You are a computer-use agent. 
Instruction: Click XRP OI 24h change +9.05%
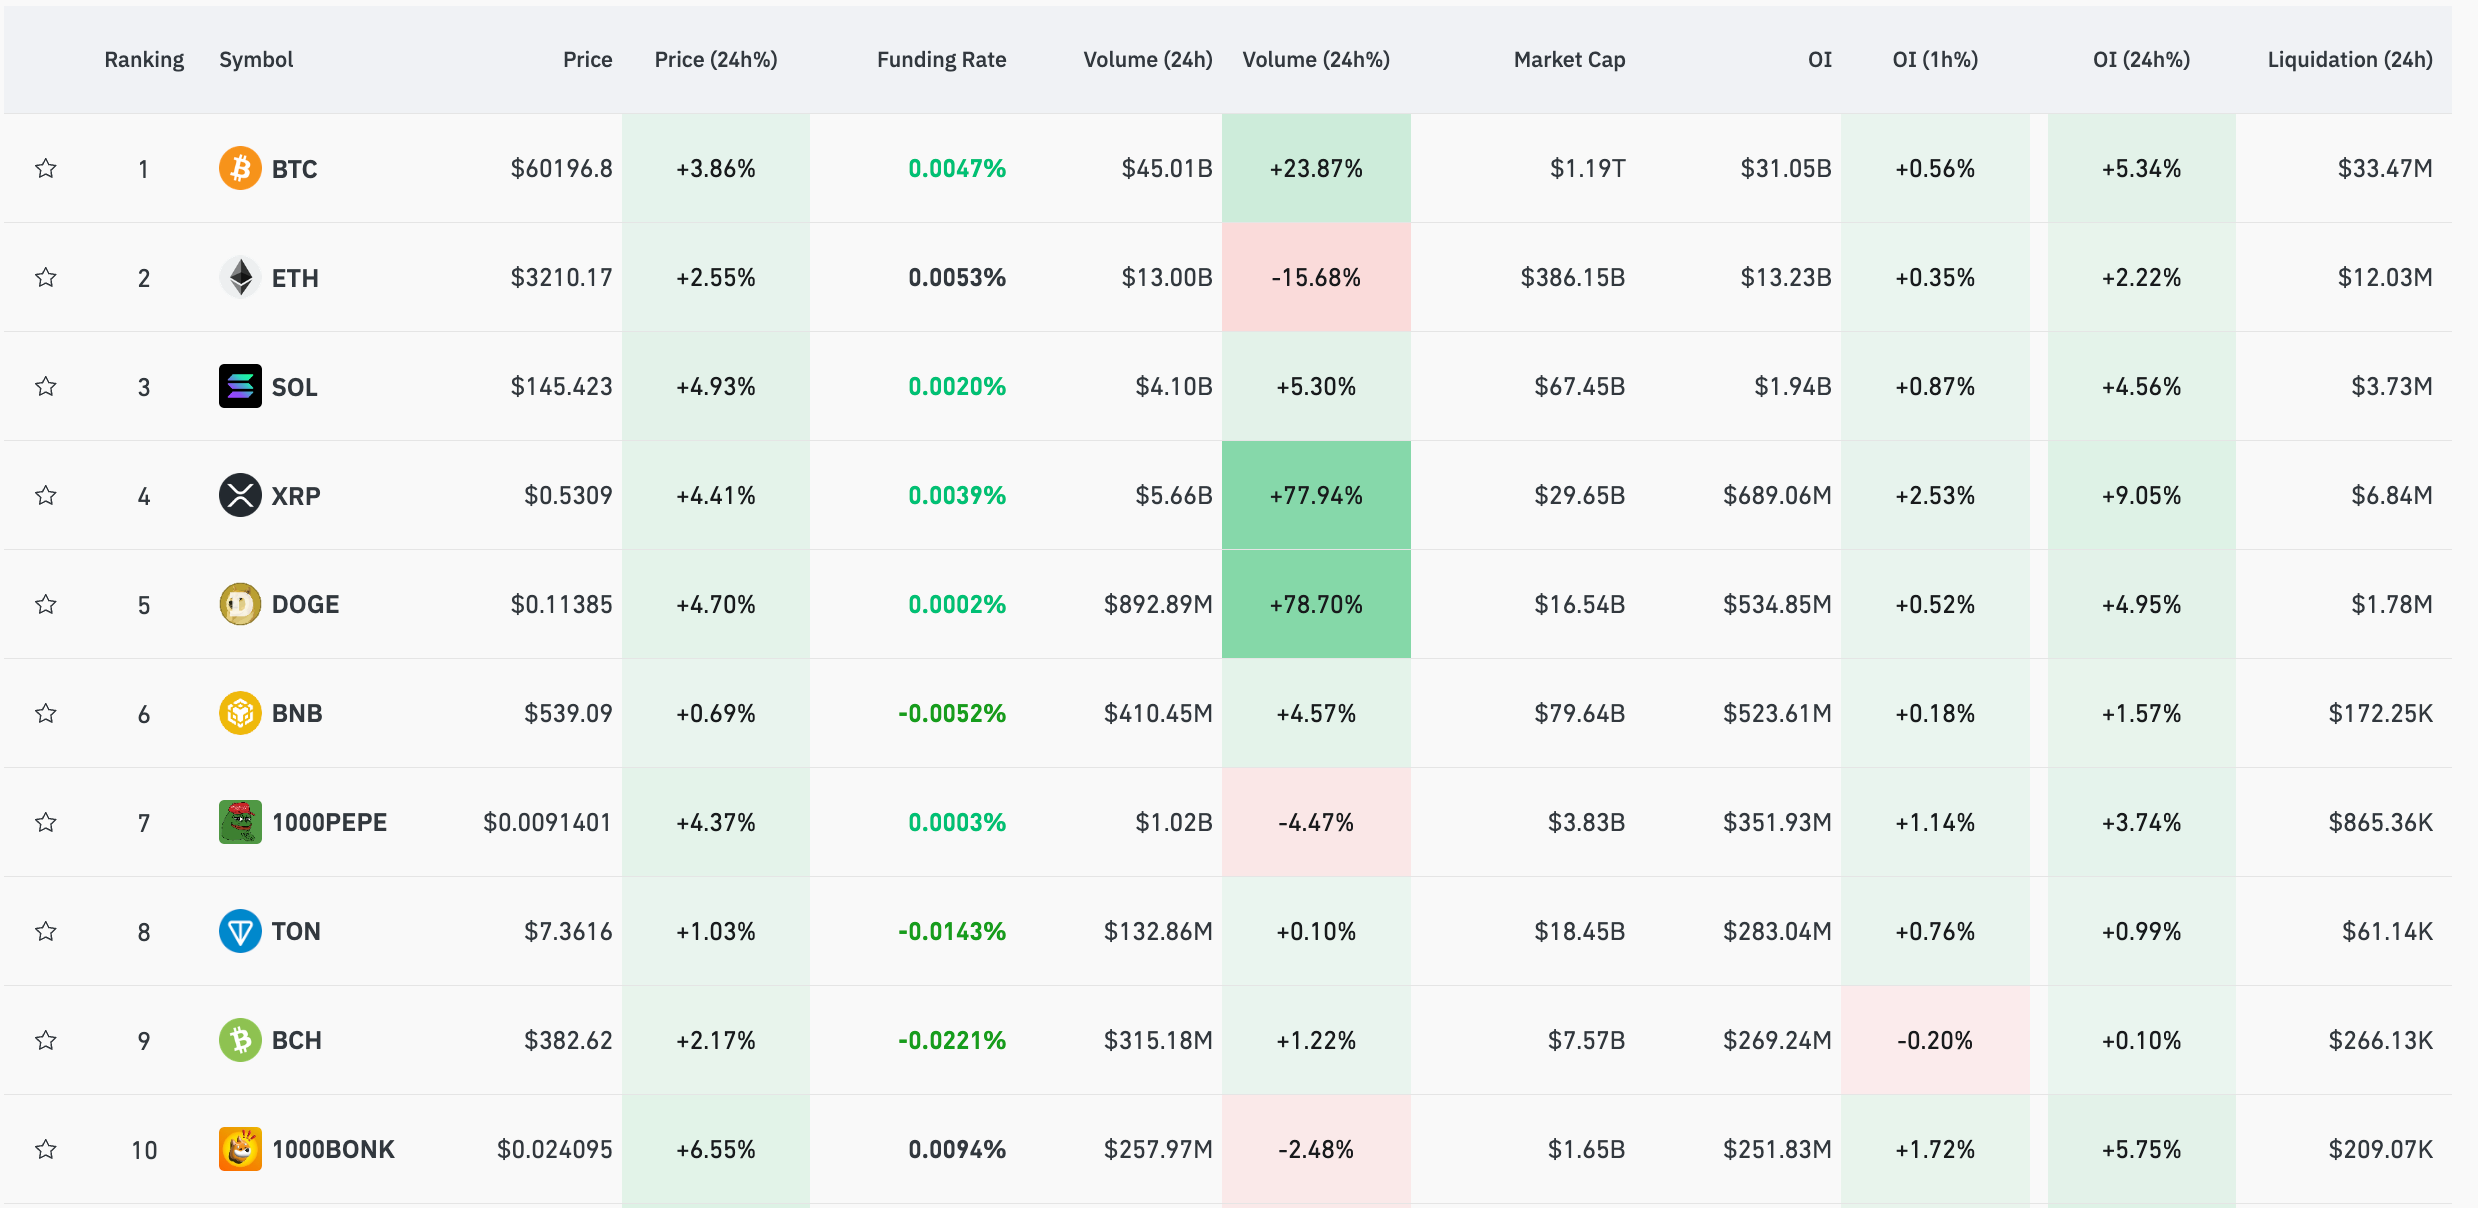click(x=2141, y=495)
